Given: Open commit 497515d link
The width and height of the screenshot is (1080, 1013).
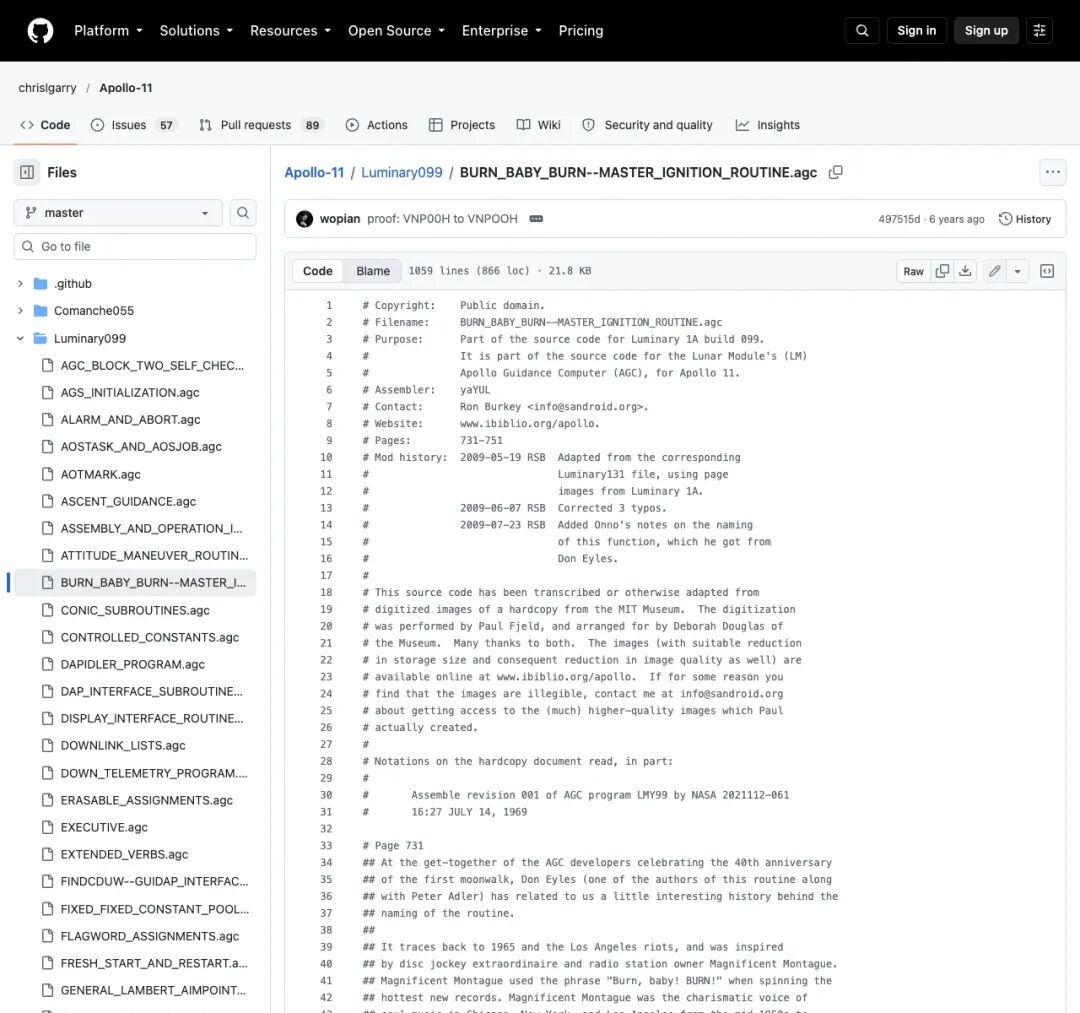Looking at the screenshot, I should 899,219.
